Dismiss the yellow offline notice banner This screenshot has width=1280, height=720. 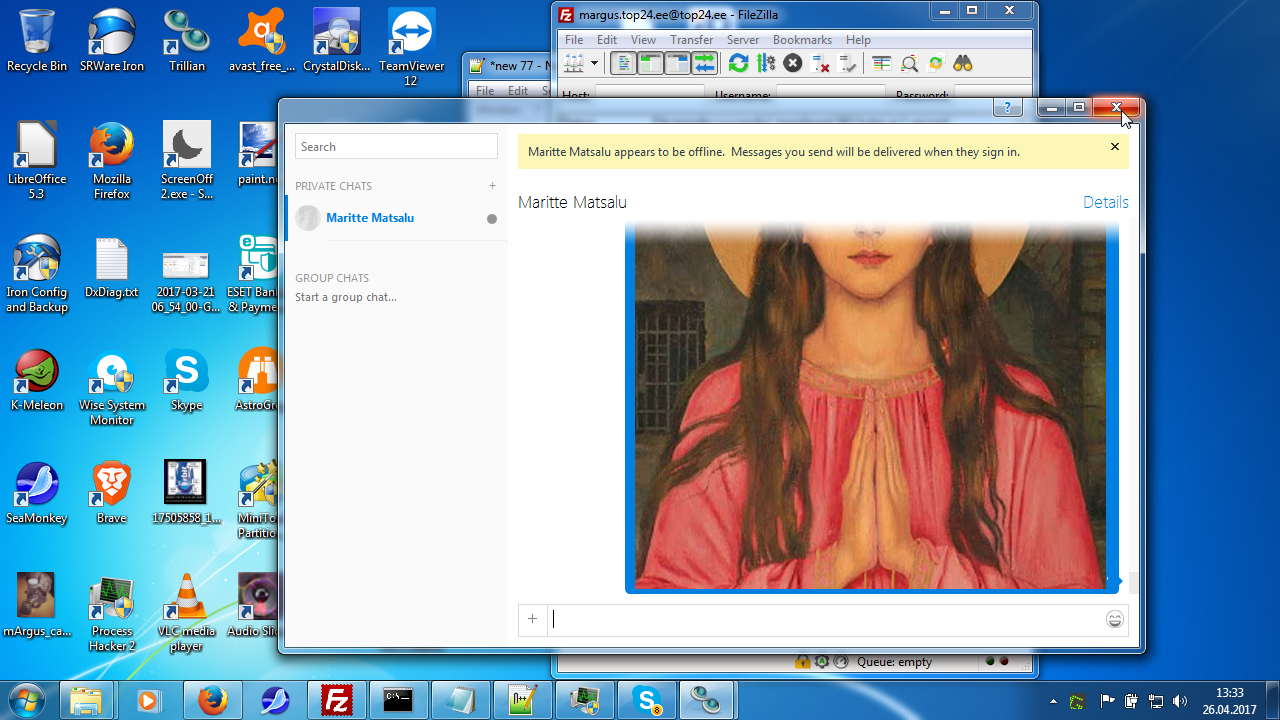pyautogui.click(x=1115, y=147)
